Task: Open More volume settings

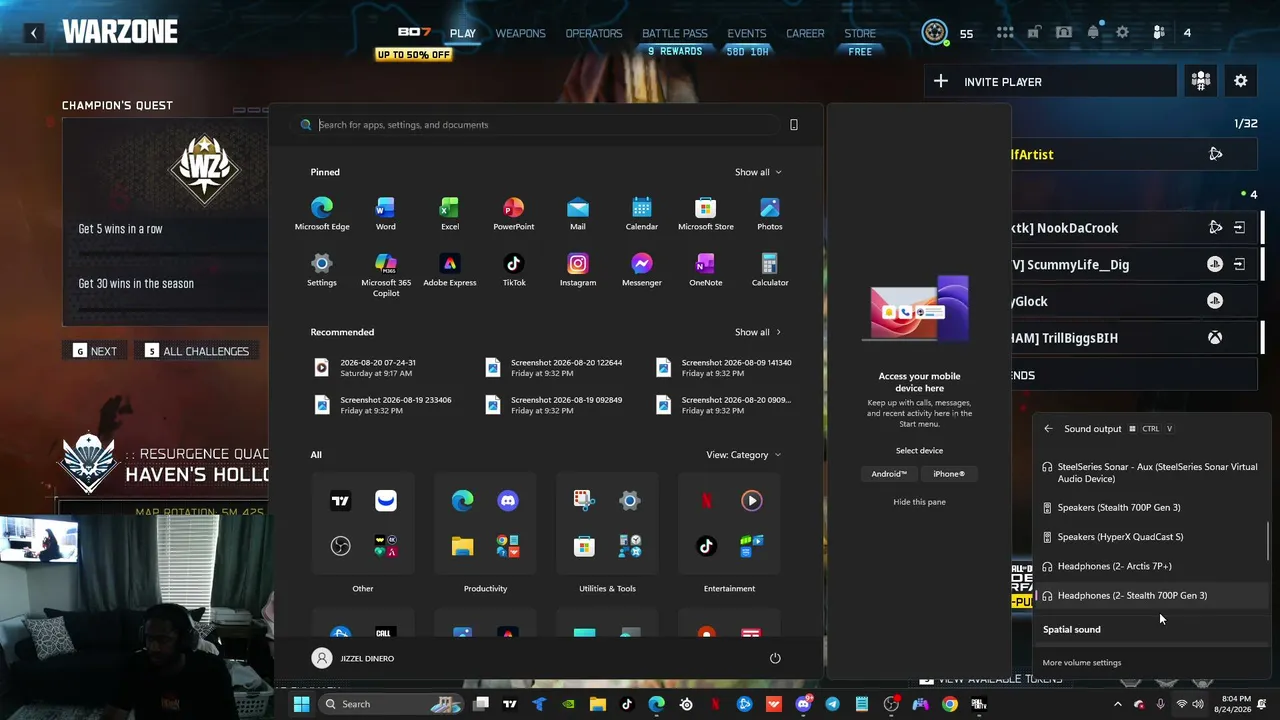Action: (1082, 663)
